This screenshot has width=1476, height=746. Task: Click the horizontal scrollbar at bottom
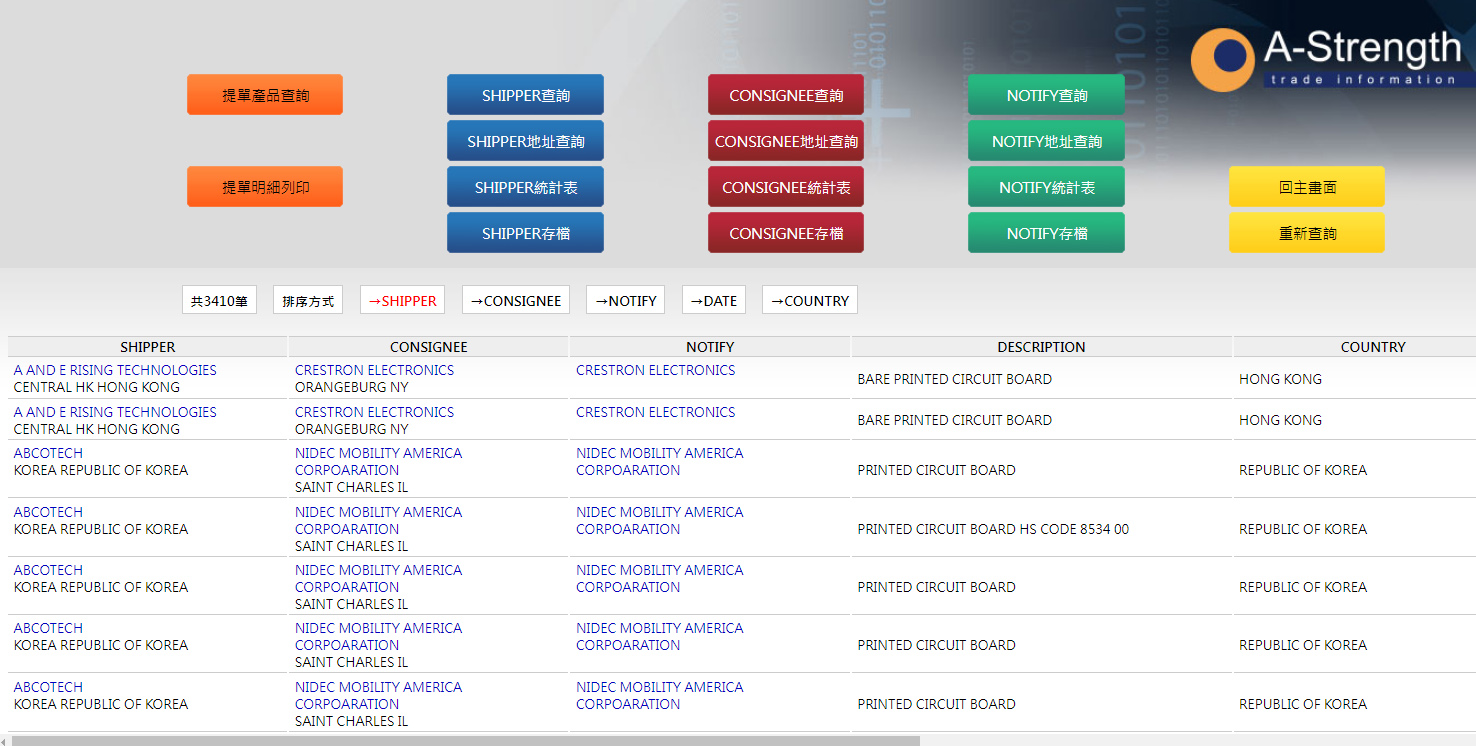point(465,741)
